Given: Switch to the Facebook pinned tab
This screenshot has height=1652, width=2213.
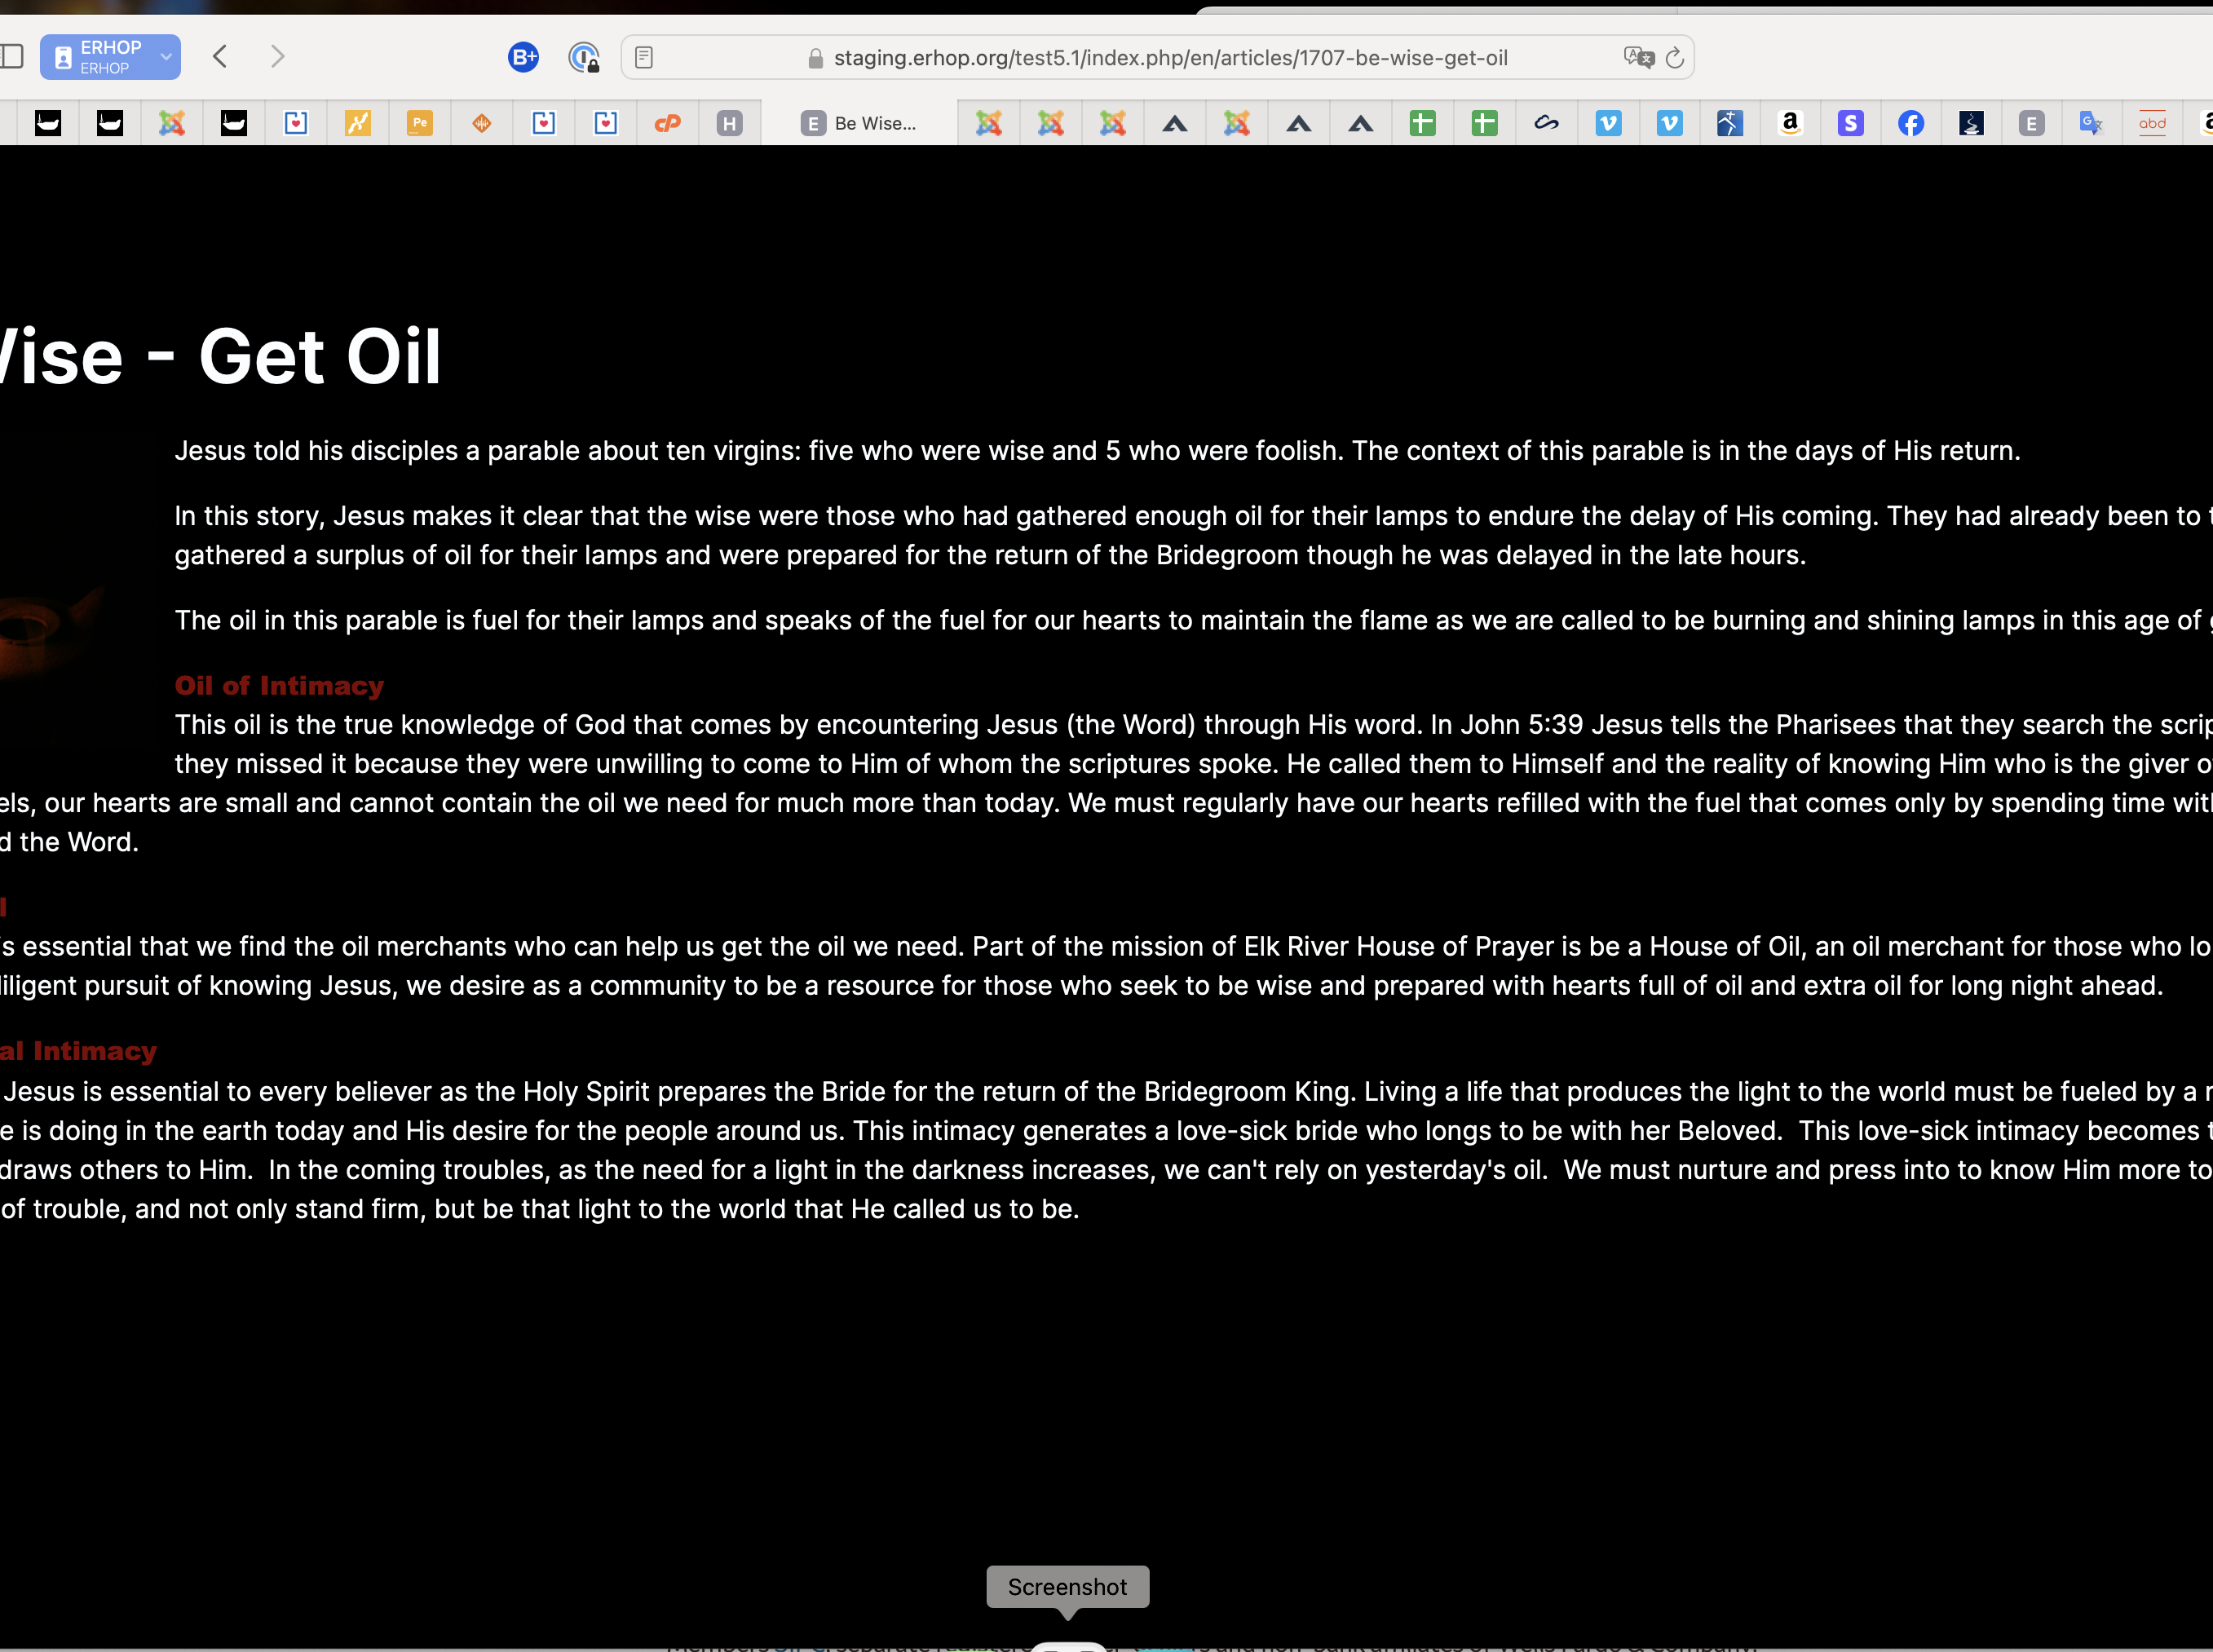Looking at the screenshot, I should tap(1911, 123).
